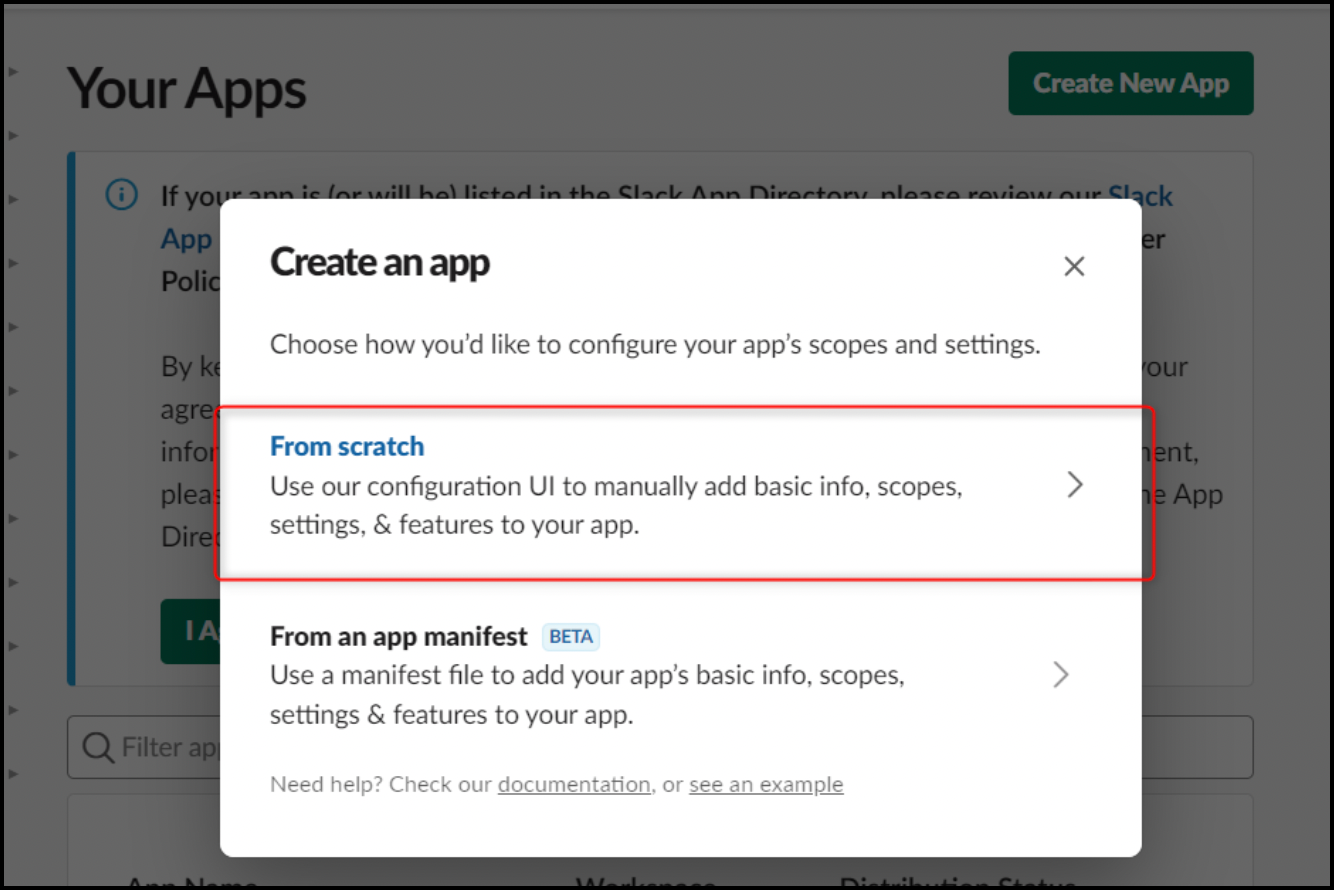Open the see an example link

coord(766,784)
